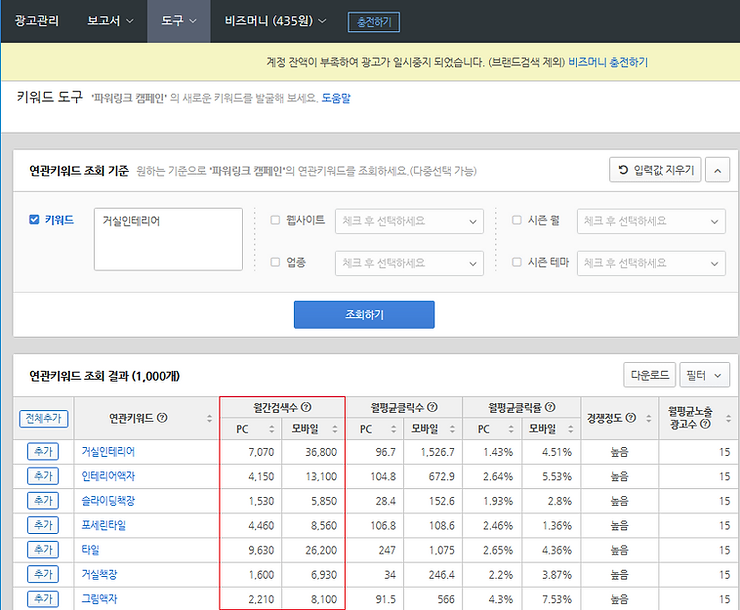Viewport: 740px width, 610px height.
Task: Open help icon next to 월평균노출 광고수
Action: (x=705, y=424)
